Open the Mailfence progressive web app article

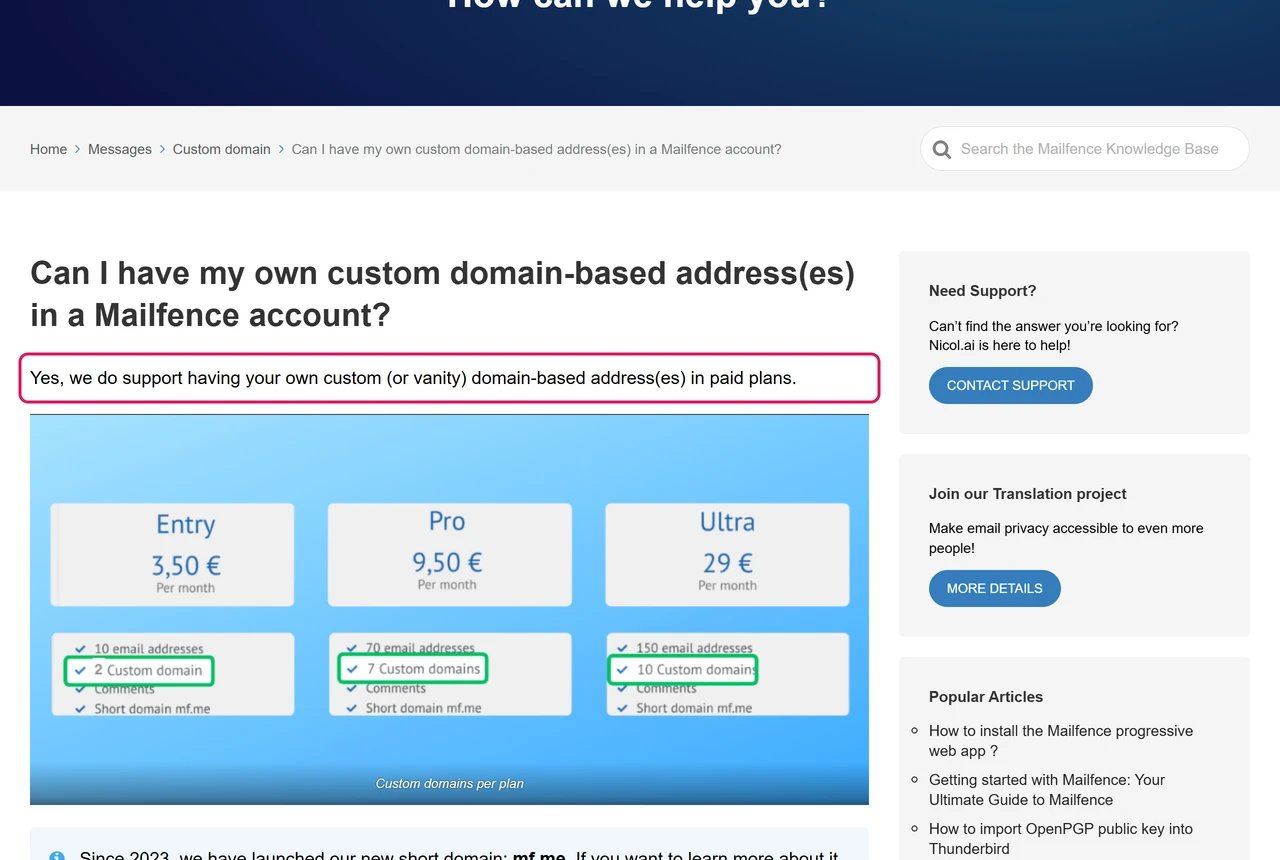pos(1061,741)
